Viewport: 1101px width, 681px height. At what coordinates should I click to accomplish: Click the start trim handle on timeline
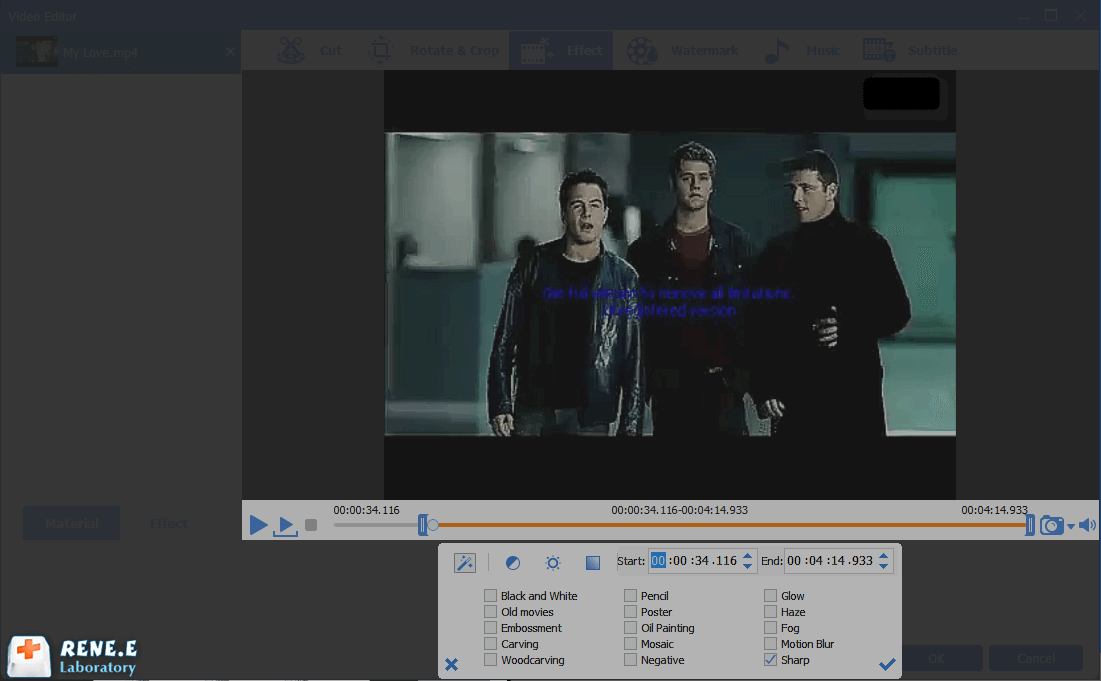tap(423, 524)
